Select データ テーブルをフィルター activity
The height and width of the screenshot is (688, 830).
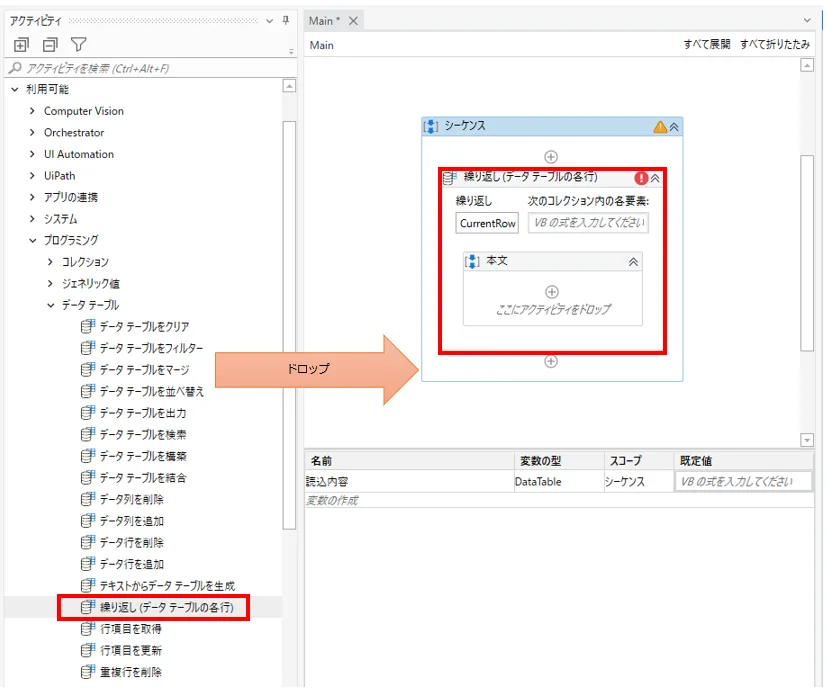(151, 348)
